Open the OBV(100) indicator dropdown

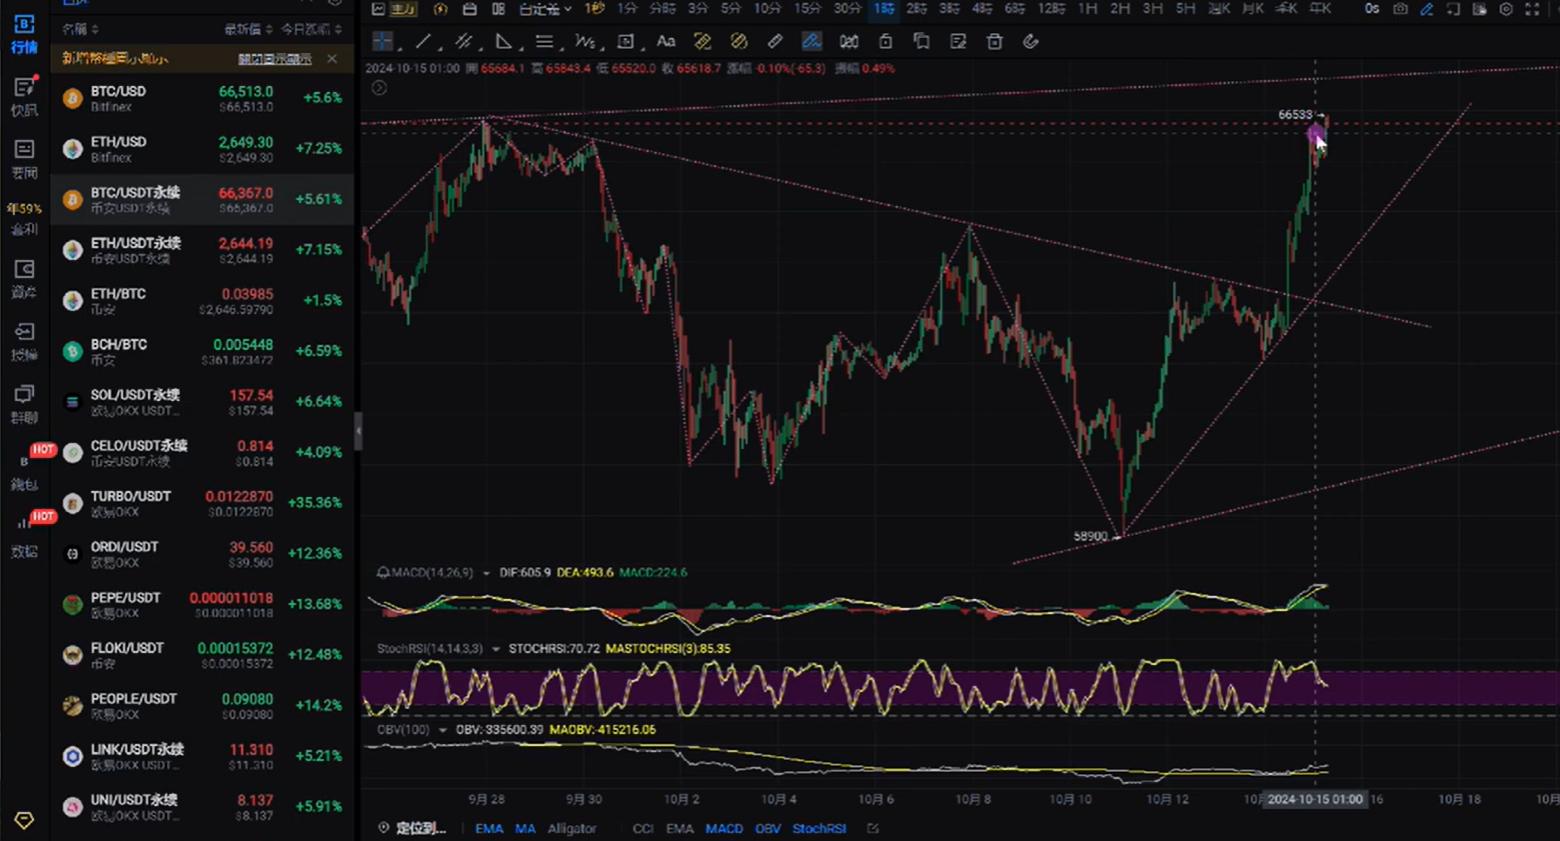click(x=442, y=730)
